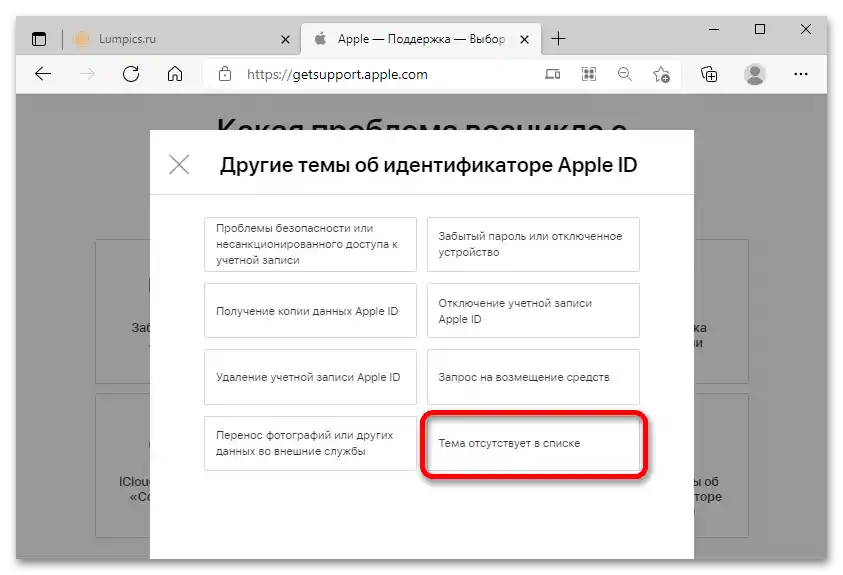View site security lock information
The height and width of the screenshot is (575, 843).
point(225,74)
